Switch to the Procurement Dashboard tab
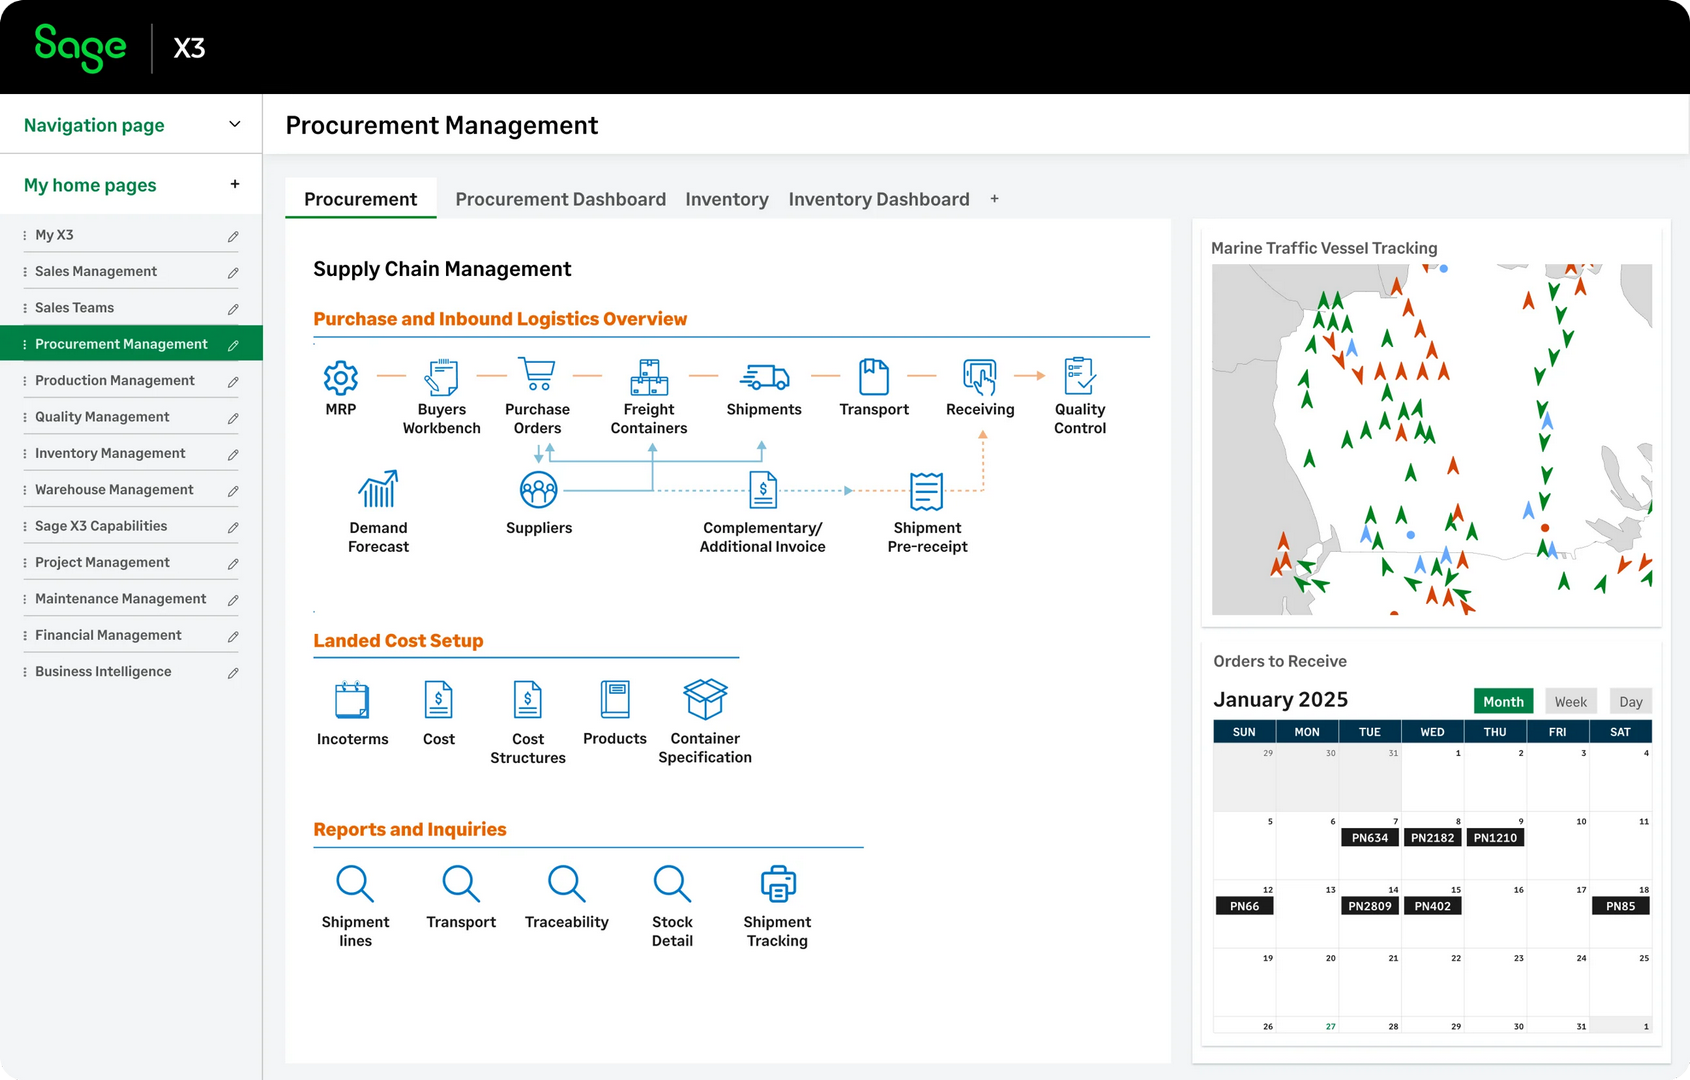 [x=560, y=199]
